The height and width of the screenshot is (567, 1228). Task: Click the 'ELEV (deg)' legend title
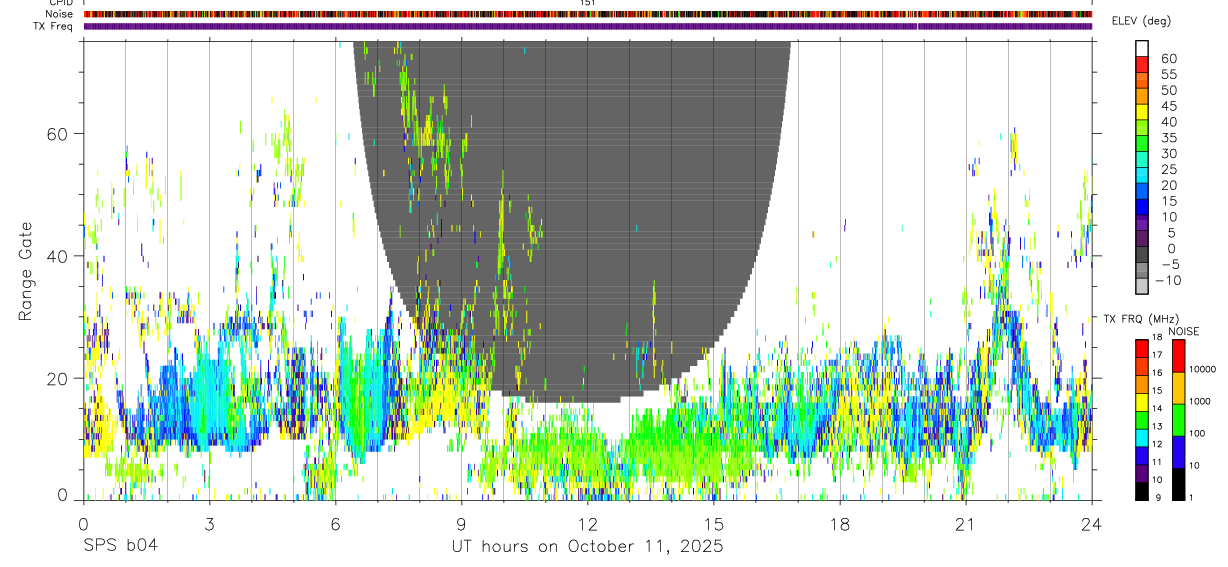[x=1141, y=21]
